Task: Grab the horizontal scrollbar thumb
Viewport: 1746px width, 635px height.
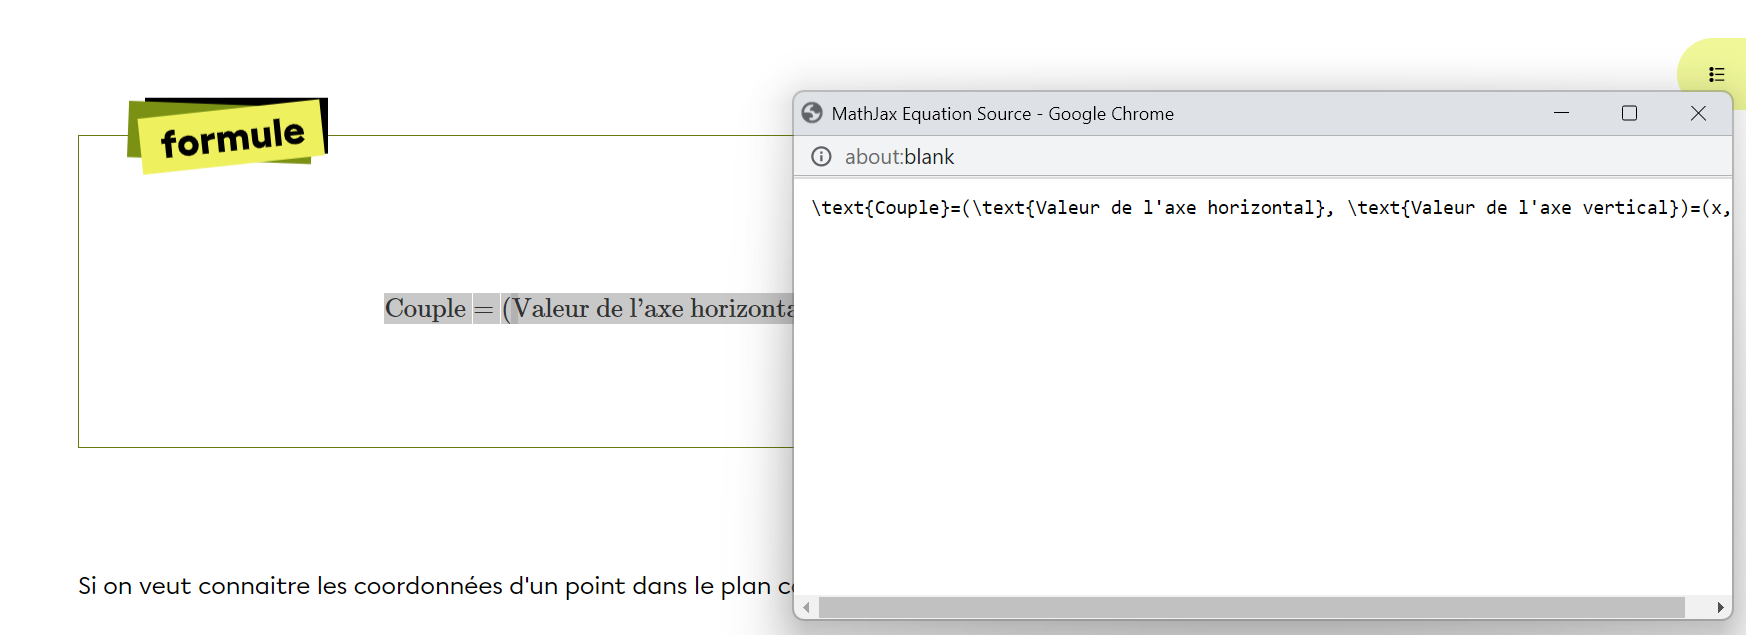Action: click(1250, 607)
